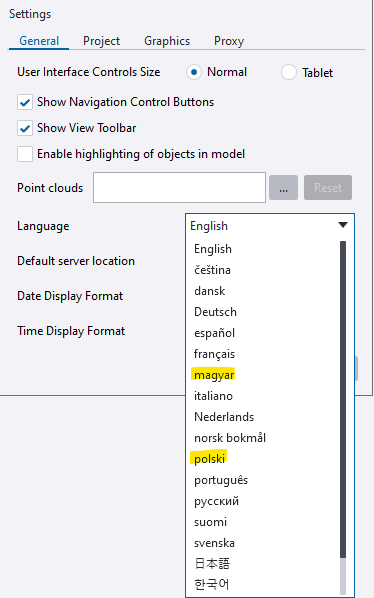Select Normal controls size radio button

tap(194, 72)
